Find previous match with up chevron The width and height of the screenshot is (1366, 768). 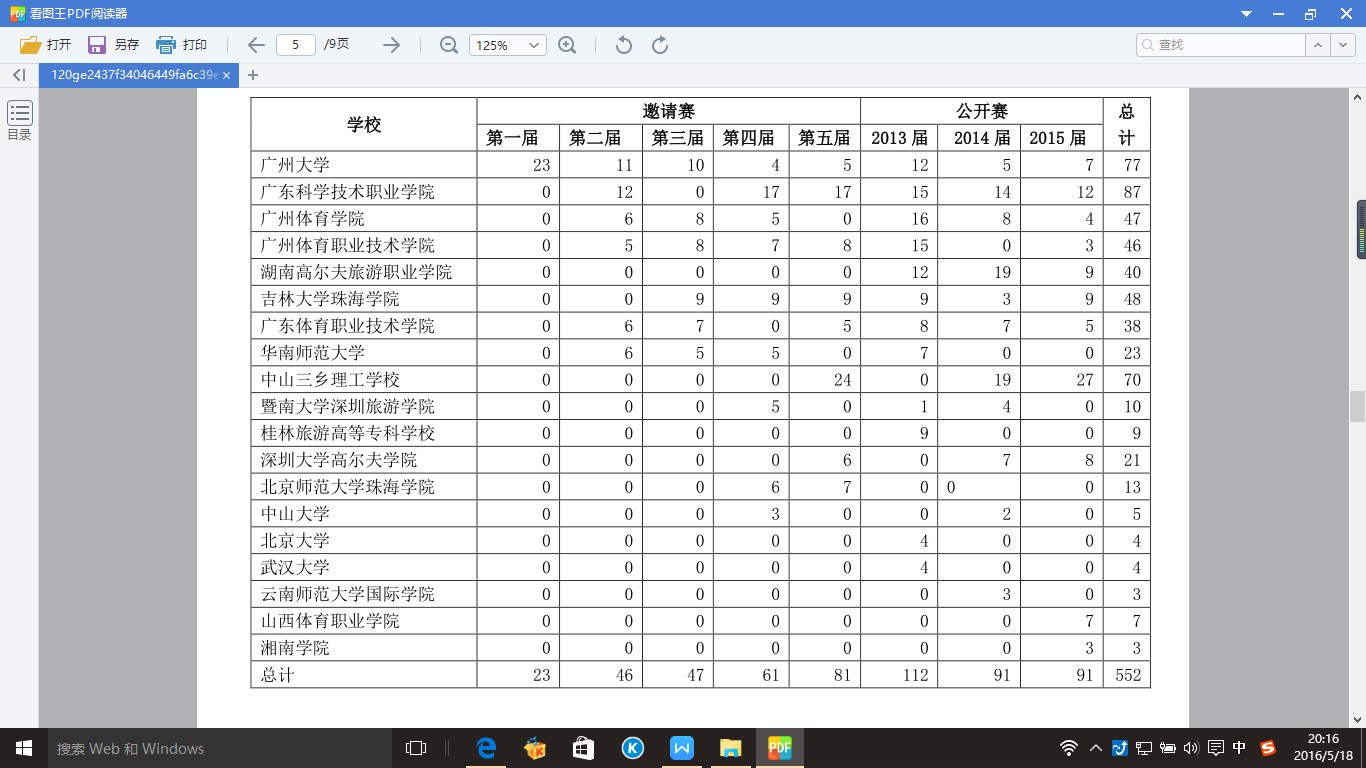(x=1318, y=45)
